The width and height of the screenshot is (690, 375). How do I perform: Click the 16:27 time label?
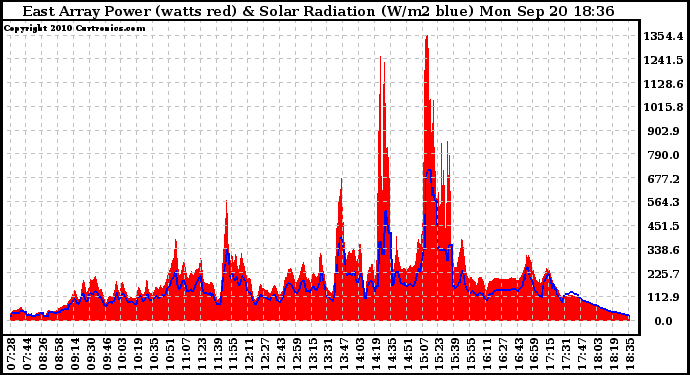(503, 354)
